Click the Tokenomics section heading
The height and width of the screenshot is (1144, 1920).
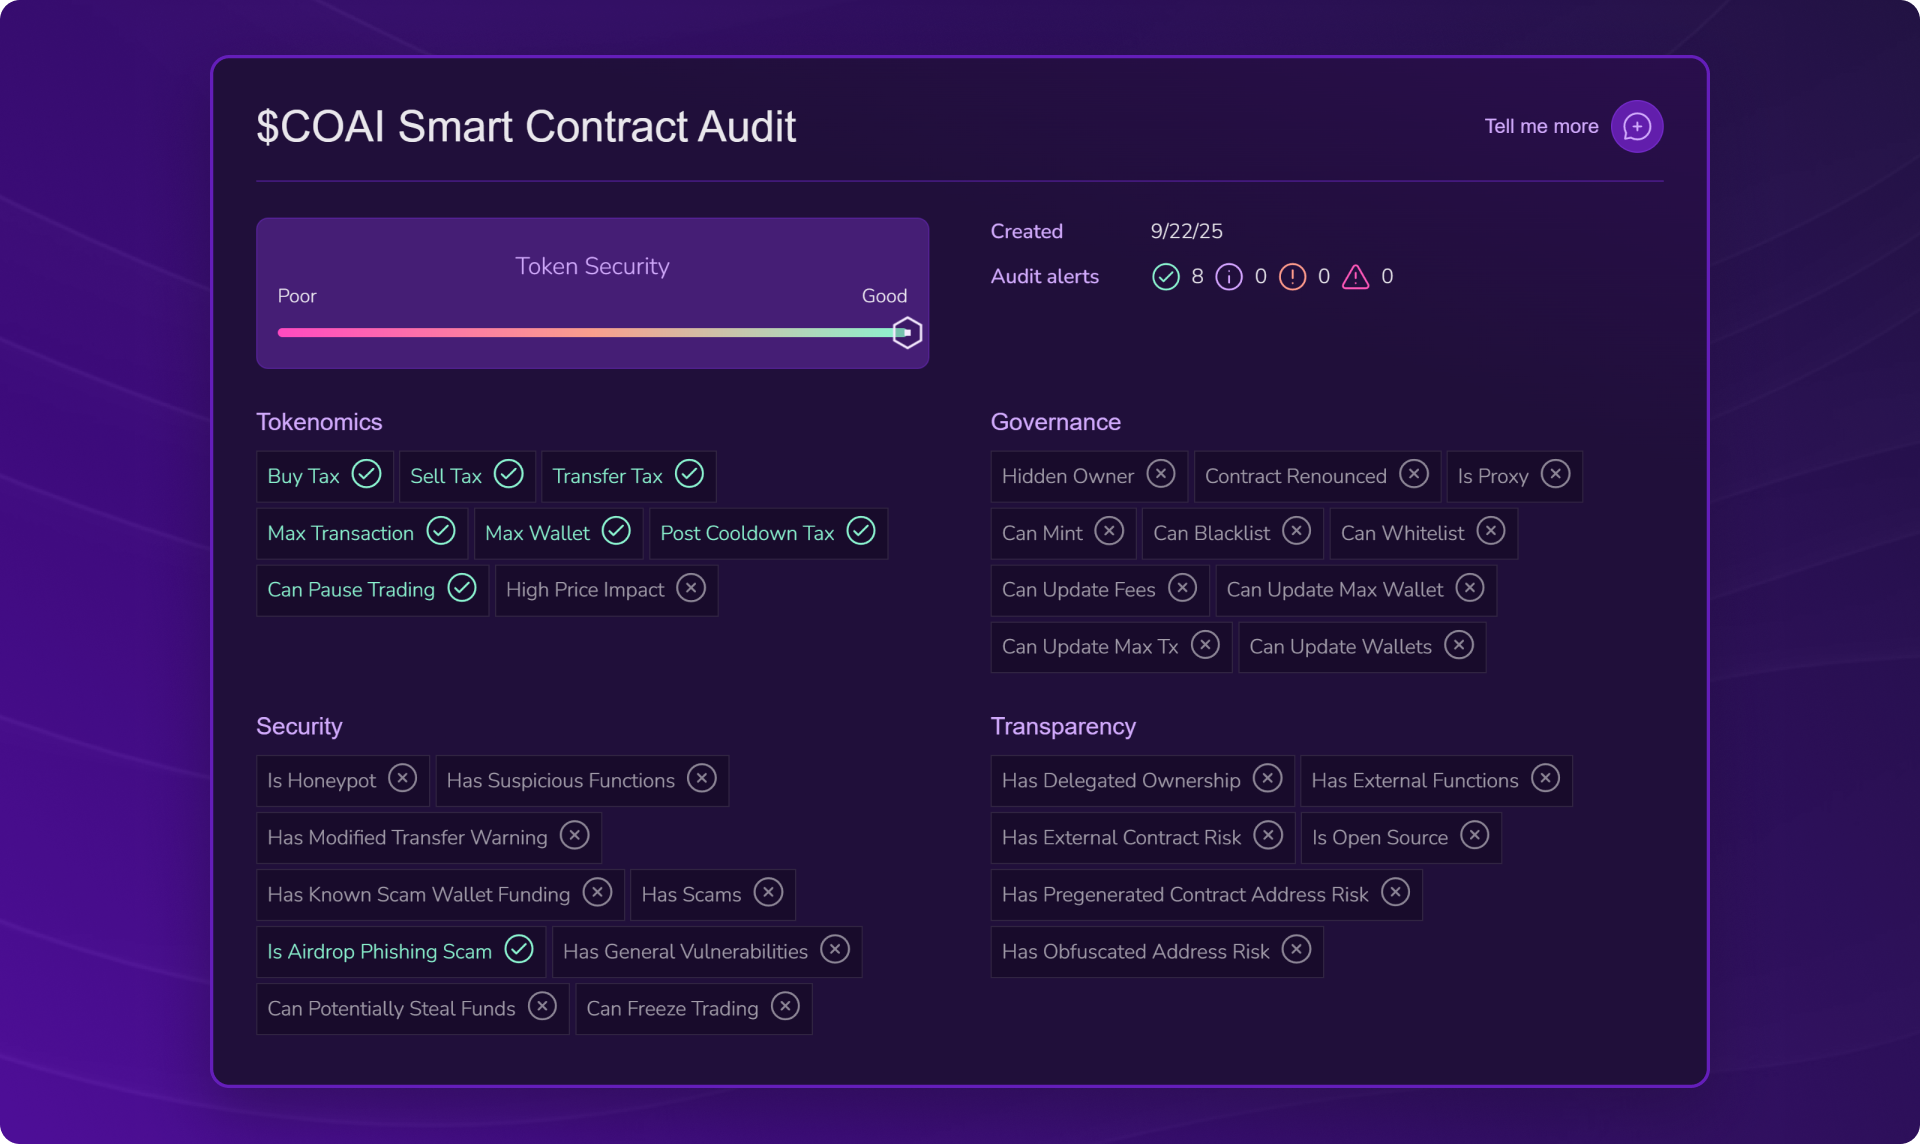coord(319,422)
